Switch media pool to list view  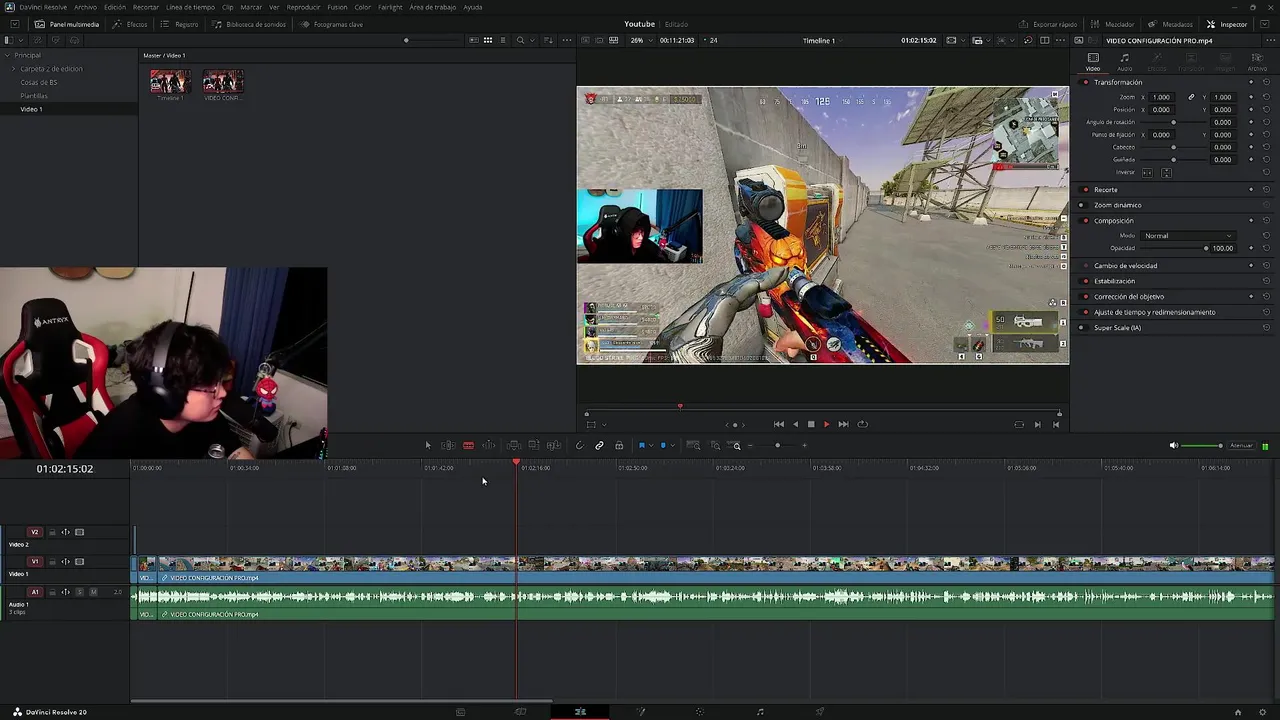click(503, 40)
